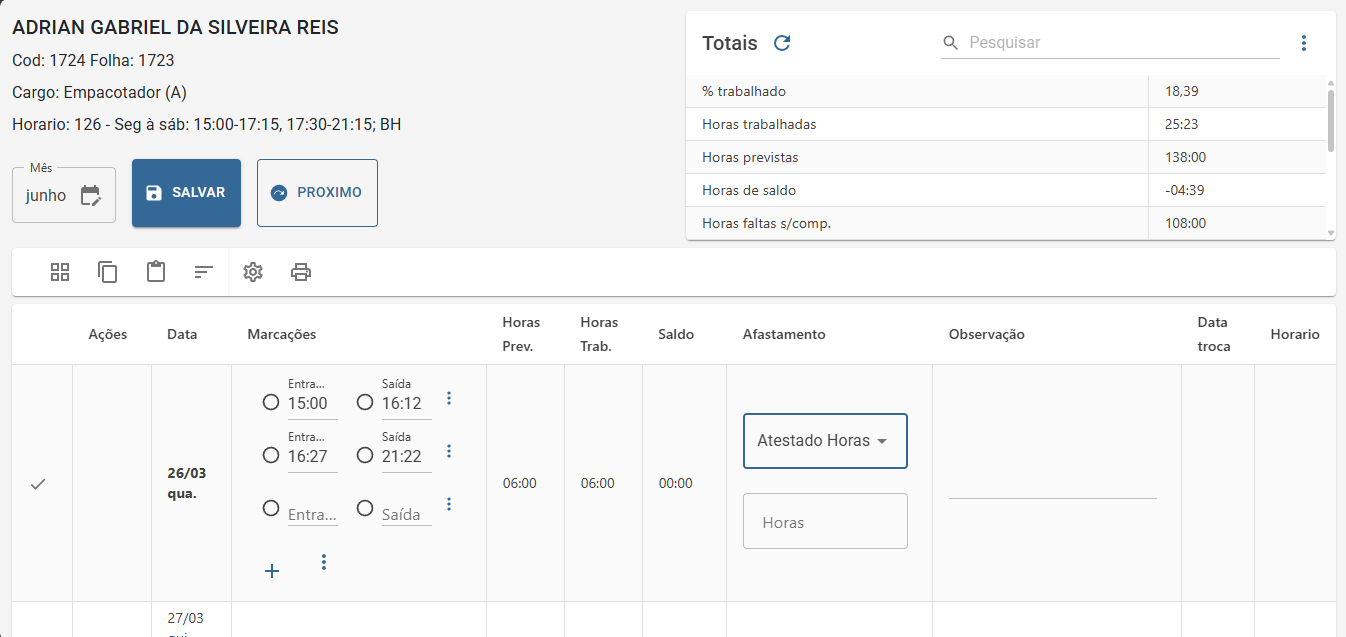Screen dimensions: 1346x637
Task: Expand the Atestado Horas dropdown
Action: tap(825, 441)
